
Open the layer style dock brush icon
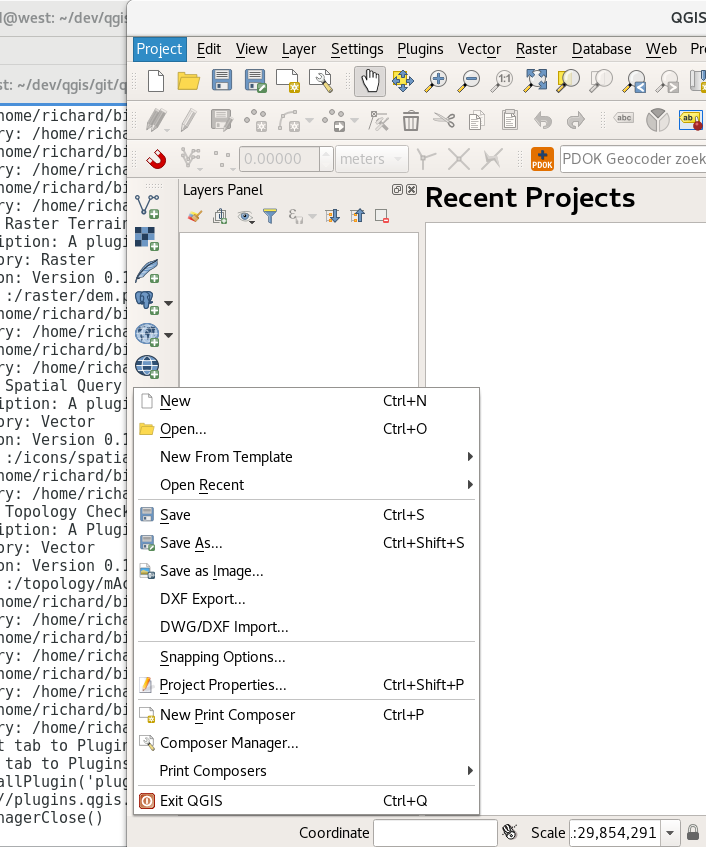pos(195,215)
